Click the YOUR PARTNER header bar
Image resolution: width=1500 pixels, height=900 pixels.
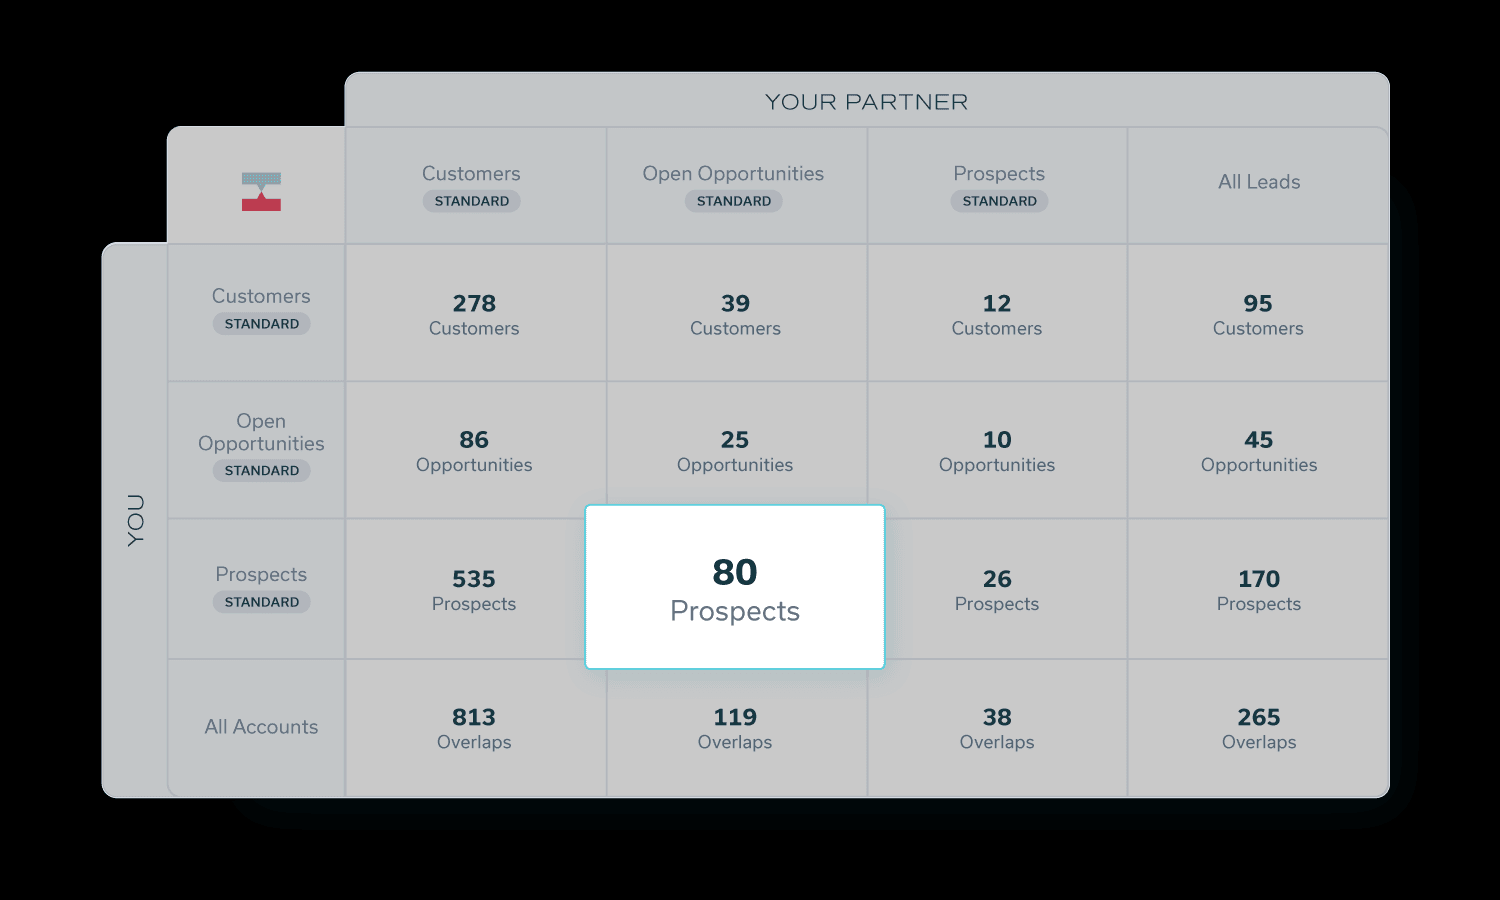coord(866,102)
